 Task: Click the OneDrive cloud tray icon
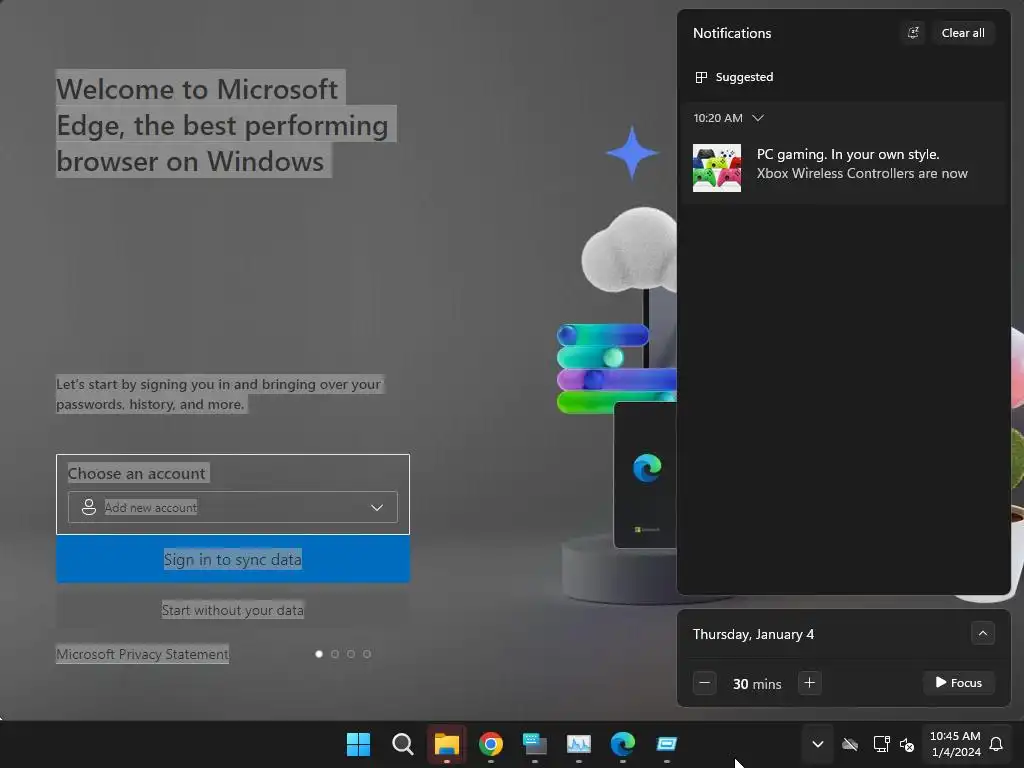click(850, 744)
